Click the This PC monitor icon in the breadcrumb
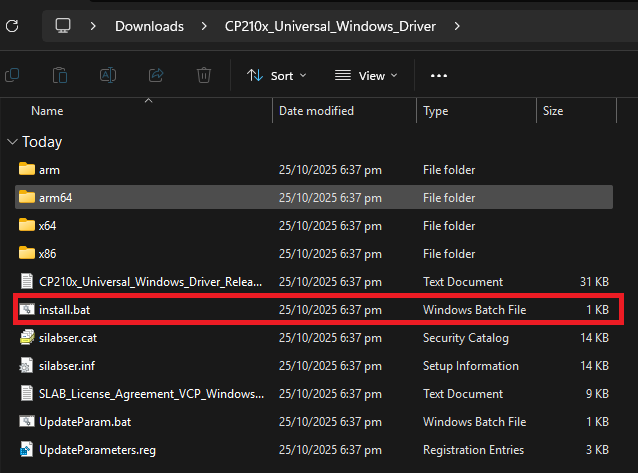Screen dimensions: 638x473 pyautogui.click(x=63, y=26)
